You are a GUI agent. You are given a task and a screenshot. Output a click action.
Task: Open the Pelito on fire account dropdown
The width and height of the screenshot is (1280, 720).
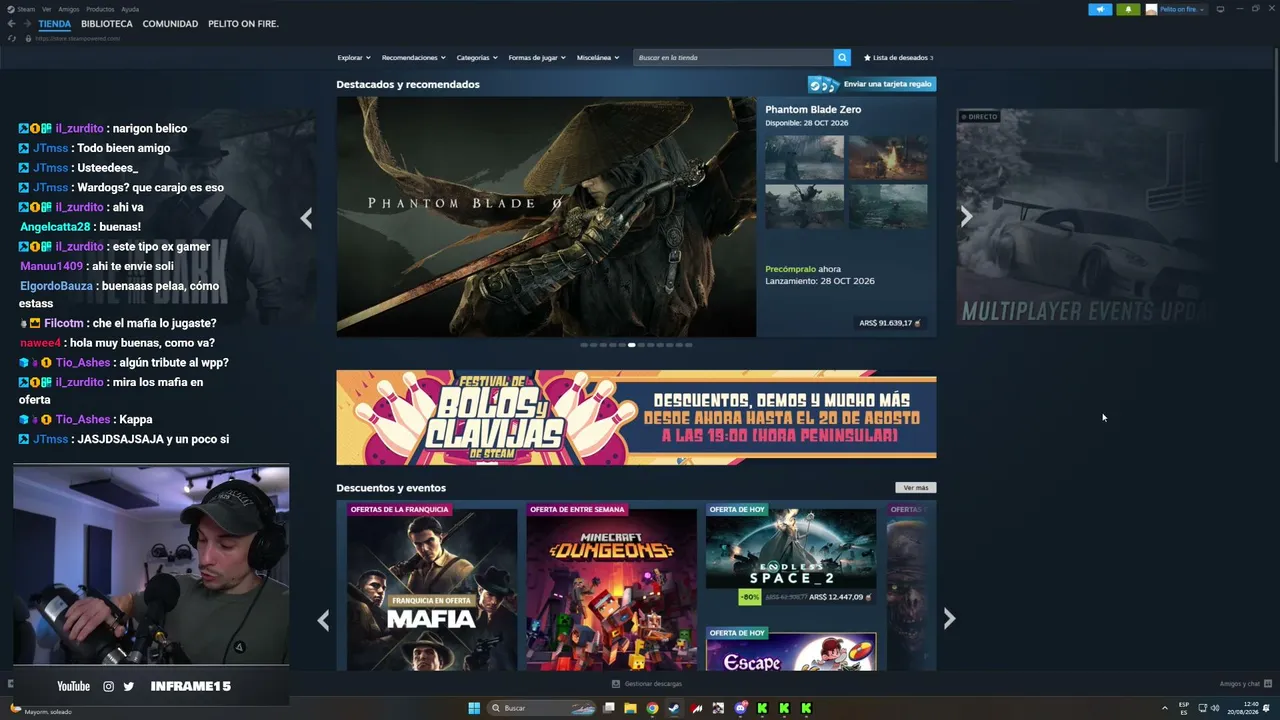coord(1175,9)
